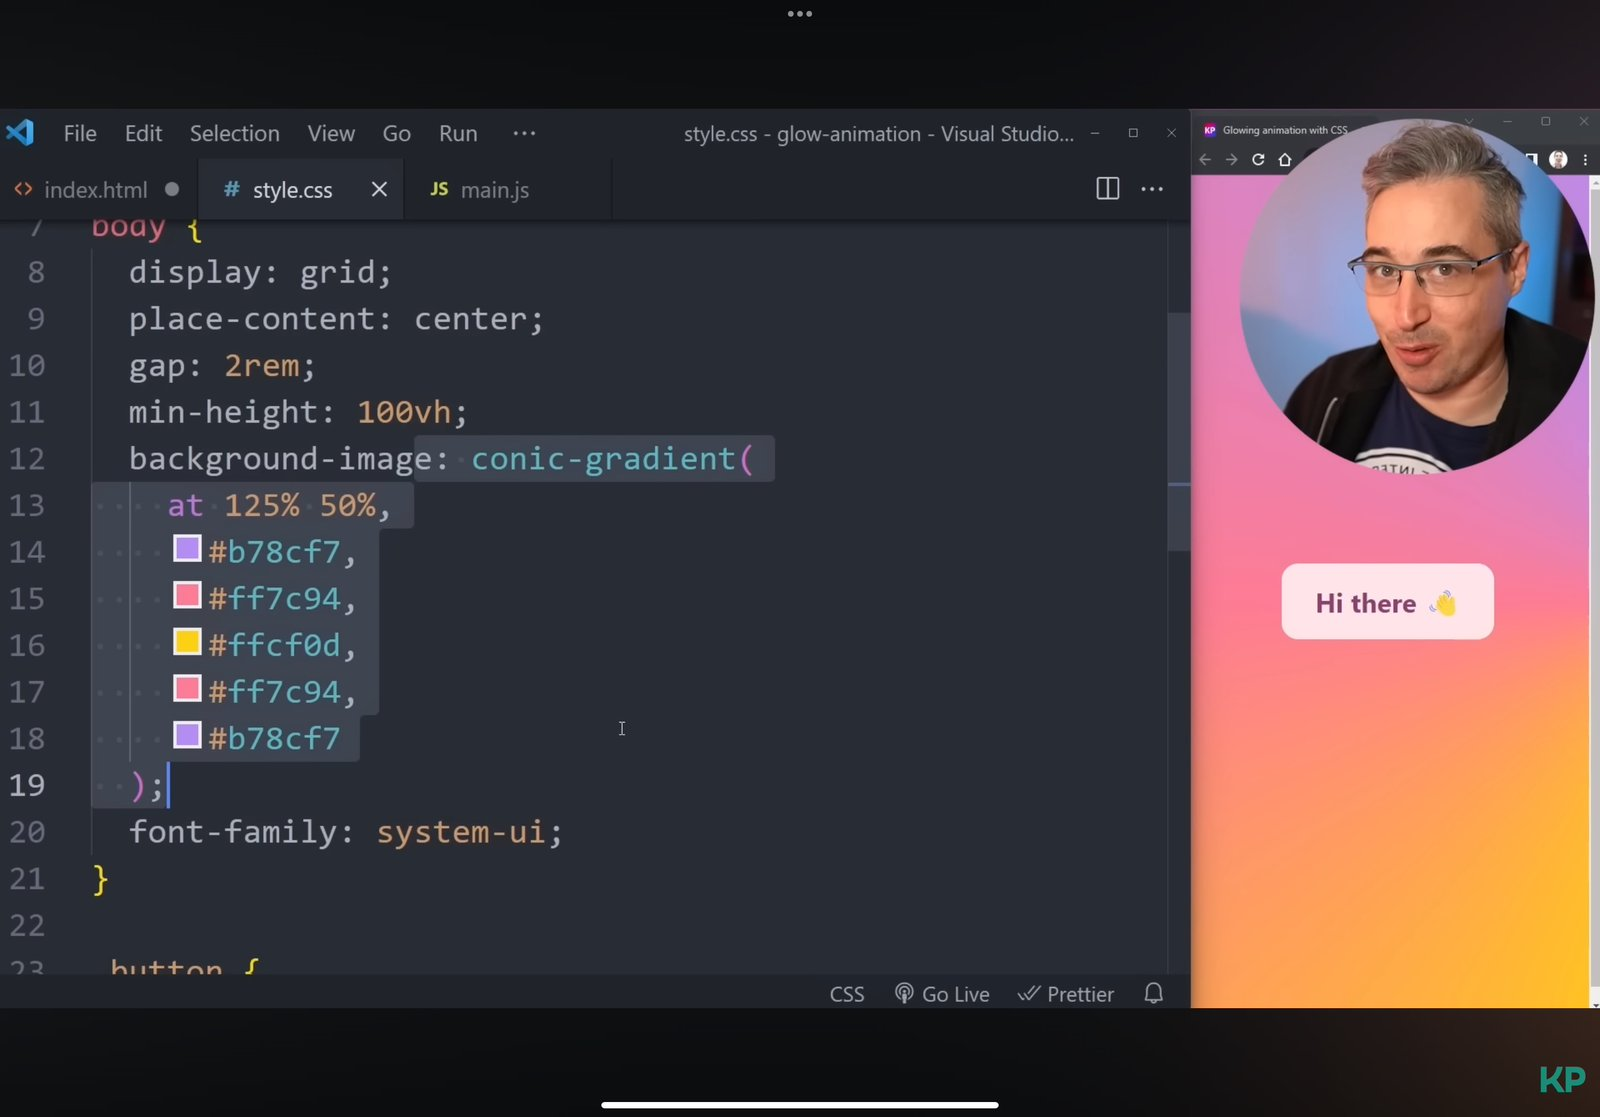Reload the browser page
The width and height of the screenshot is (1600, 1117).
(x=1258, y=160)
